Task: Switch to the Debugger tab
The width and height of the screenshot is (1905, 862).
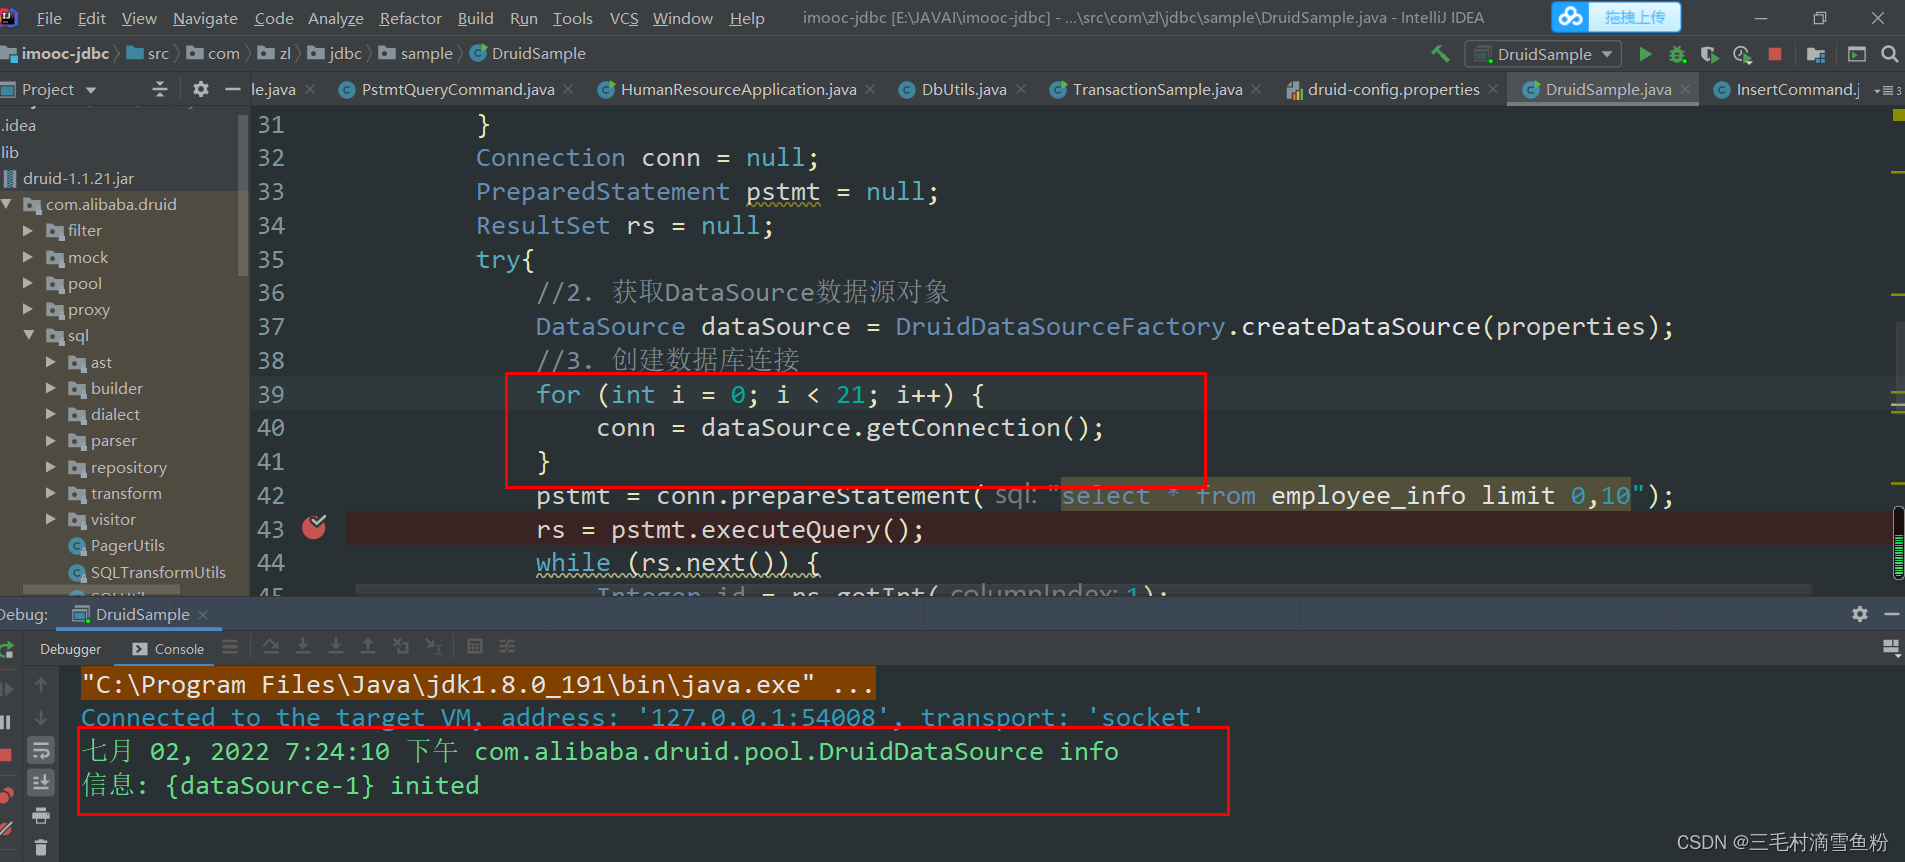Action: pos(70,649)
